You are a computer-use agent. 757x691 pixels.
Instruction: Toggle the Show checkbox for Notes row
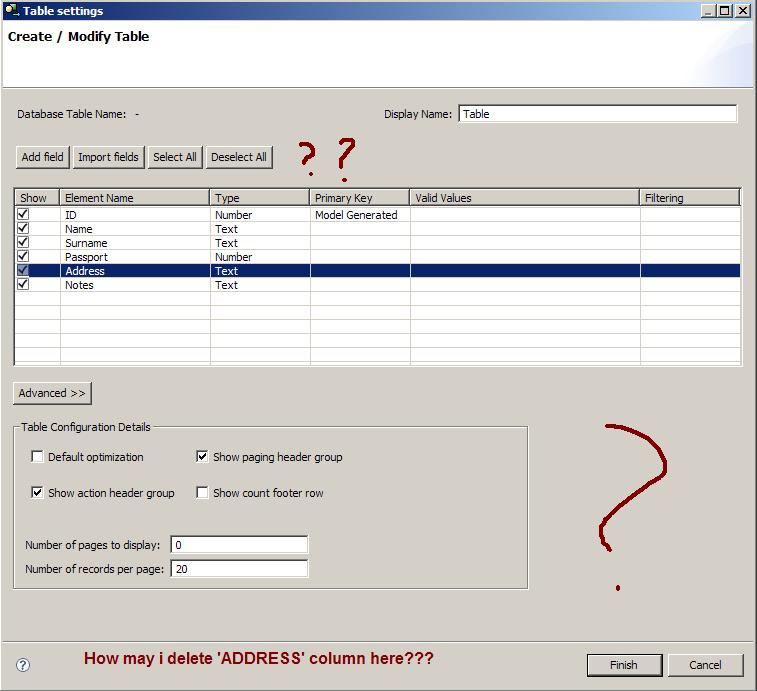[23, 285]
